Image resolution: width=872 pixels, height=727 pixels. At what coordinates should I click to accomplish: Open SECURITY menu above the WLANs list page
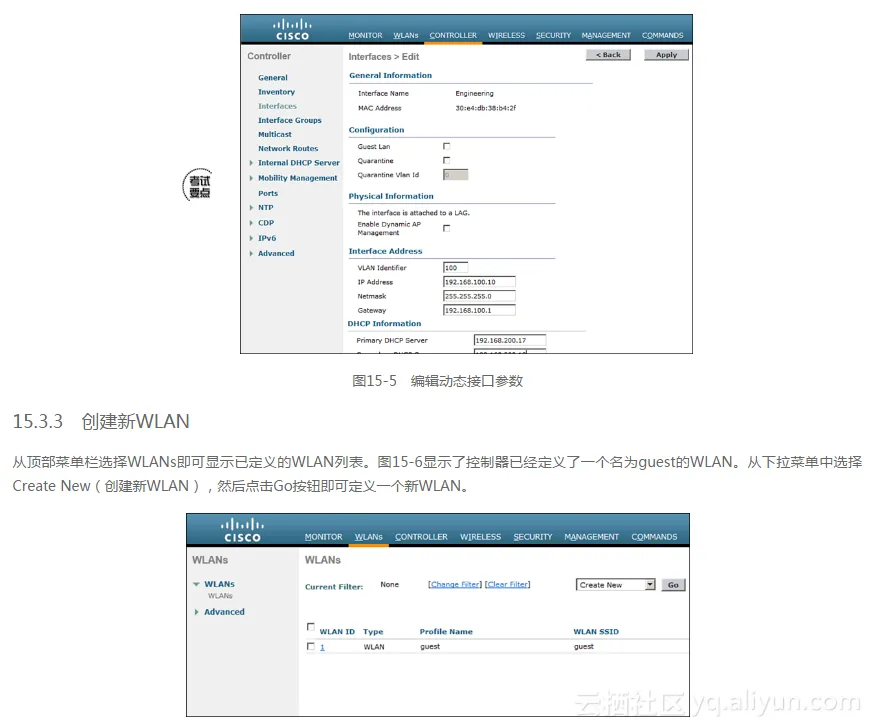coord(533,537)
